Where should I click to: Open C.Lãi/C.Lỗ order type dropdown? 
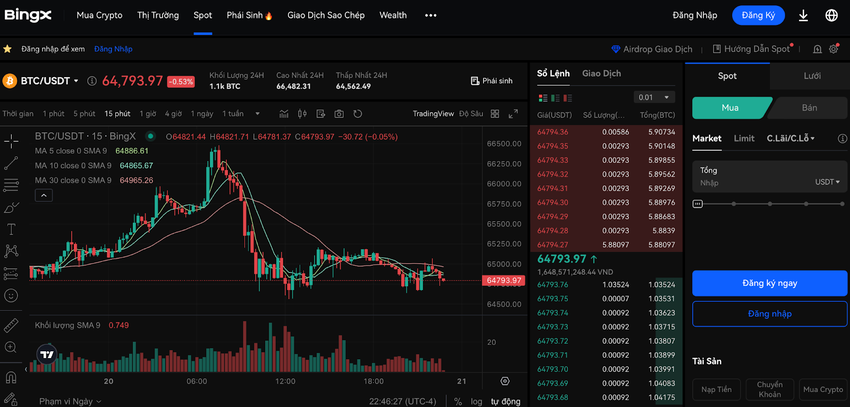point(791,138)
